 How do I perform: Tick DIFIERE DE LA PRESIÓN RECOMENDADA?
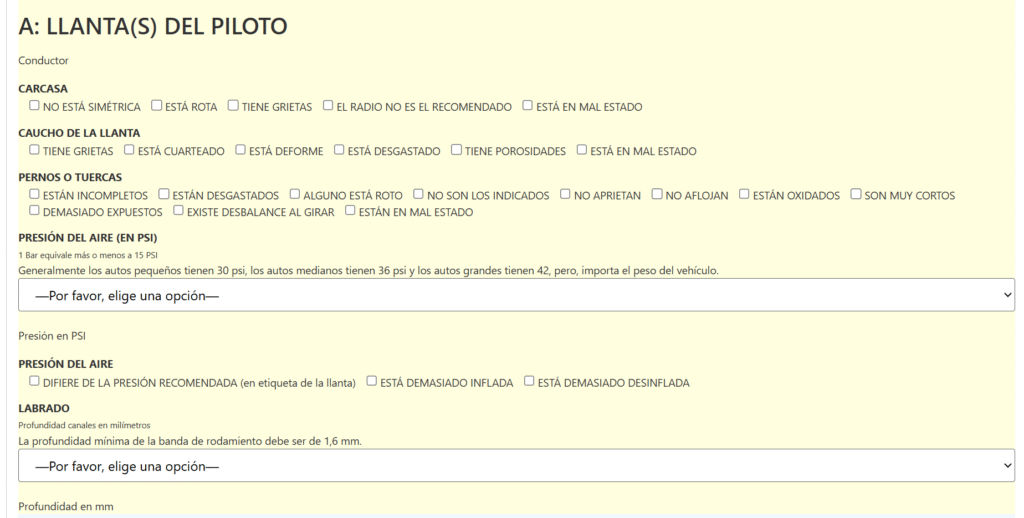[x=34, y=381]
